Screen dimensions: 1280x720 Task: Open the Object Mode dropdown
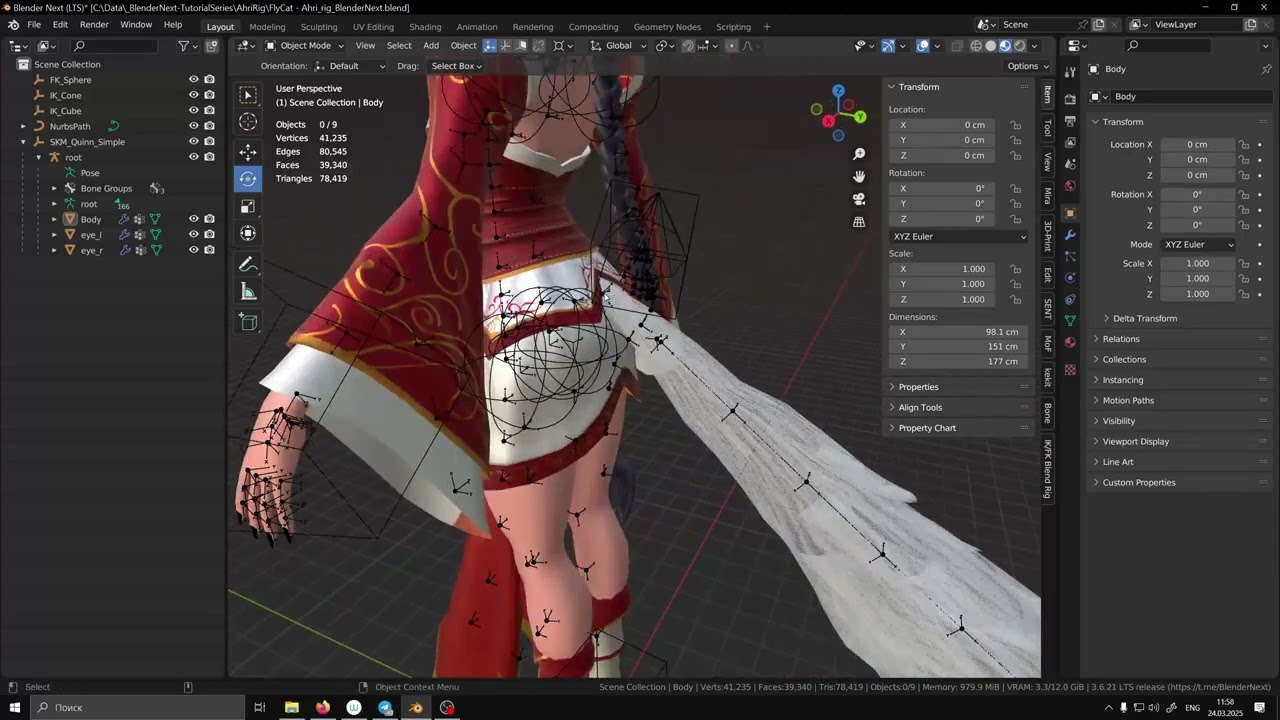[304, 45]
